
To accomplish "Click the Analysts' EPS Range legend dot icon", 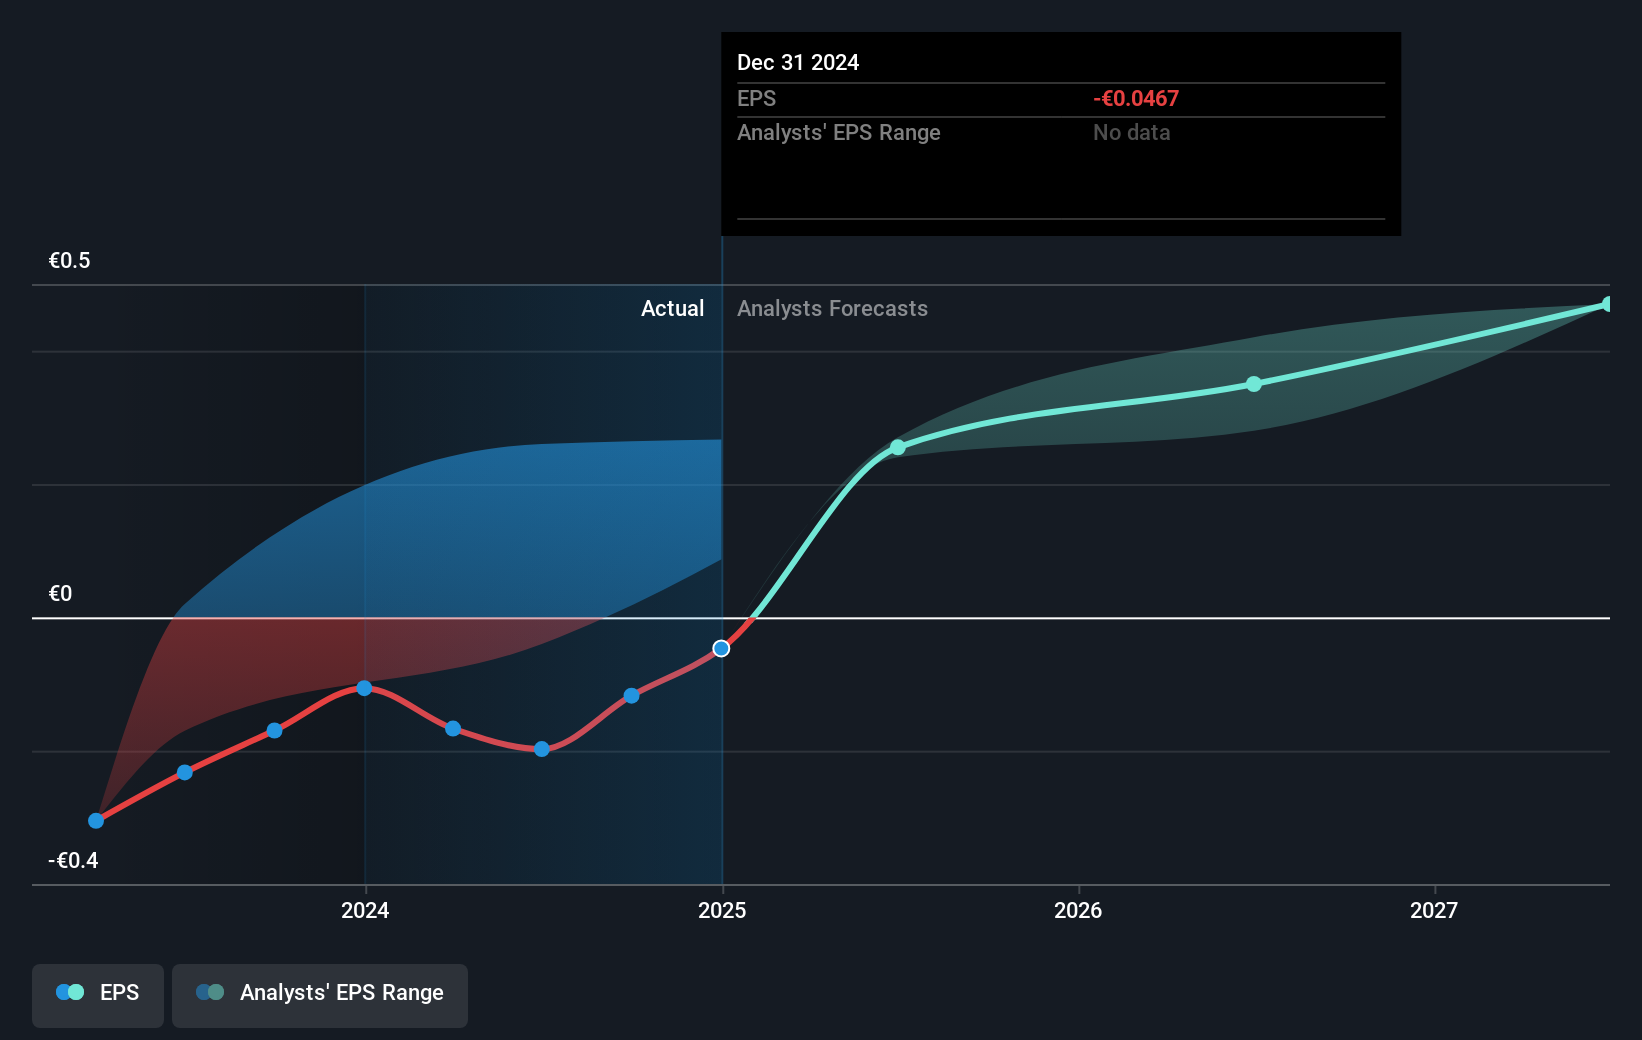I will tap(210, 992).
